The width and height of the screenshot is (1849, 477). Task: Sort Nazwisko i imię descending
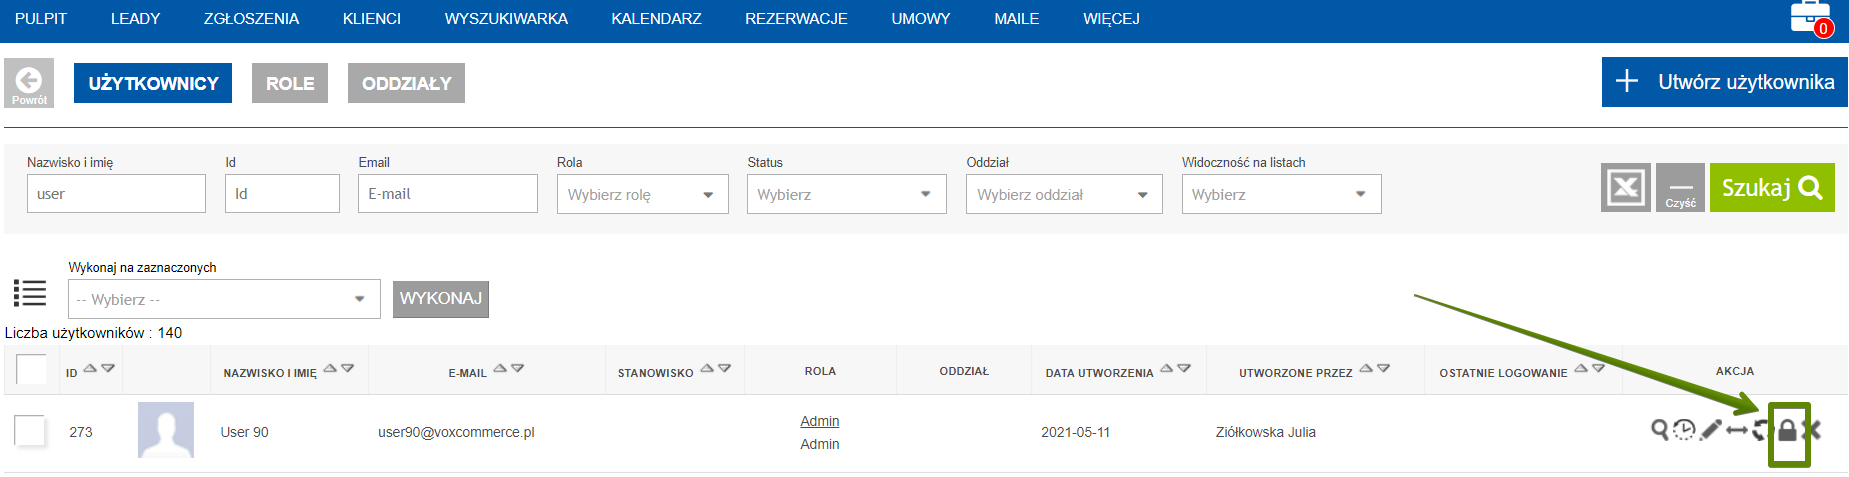347,369
